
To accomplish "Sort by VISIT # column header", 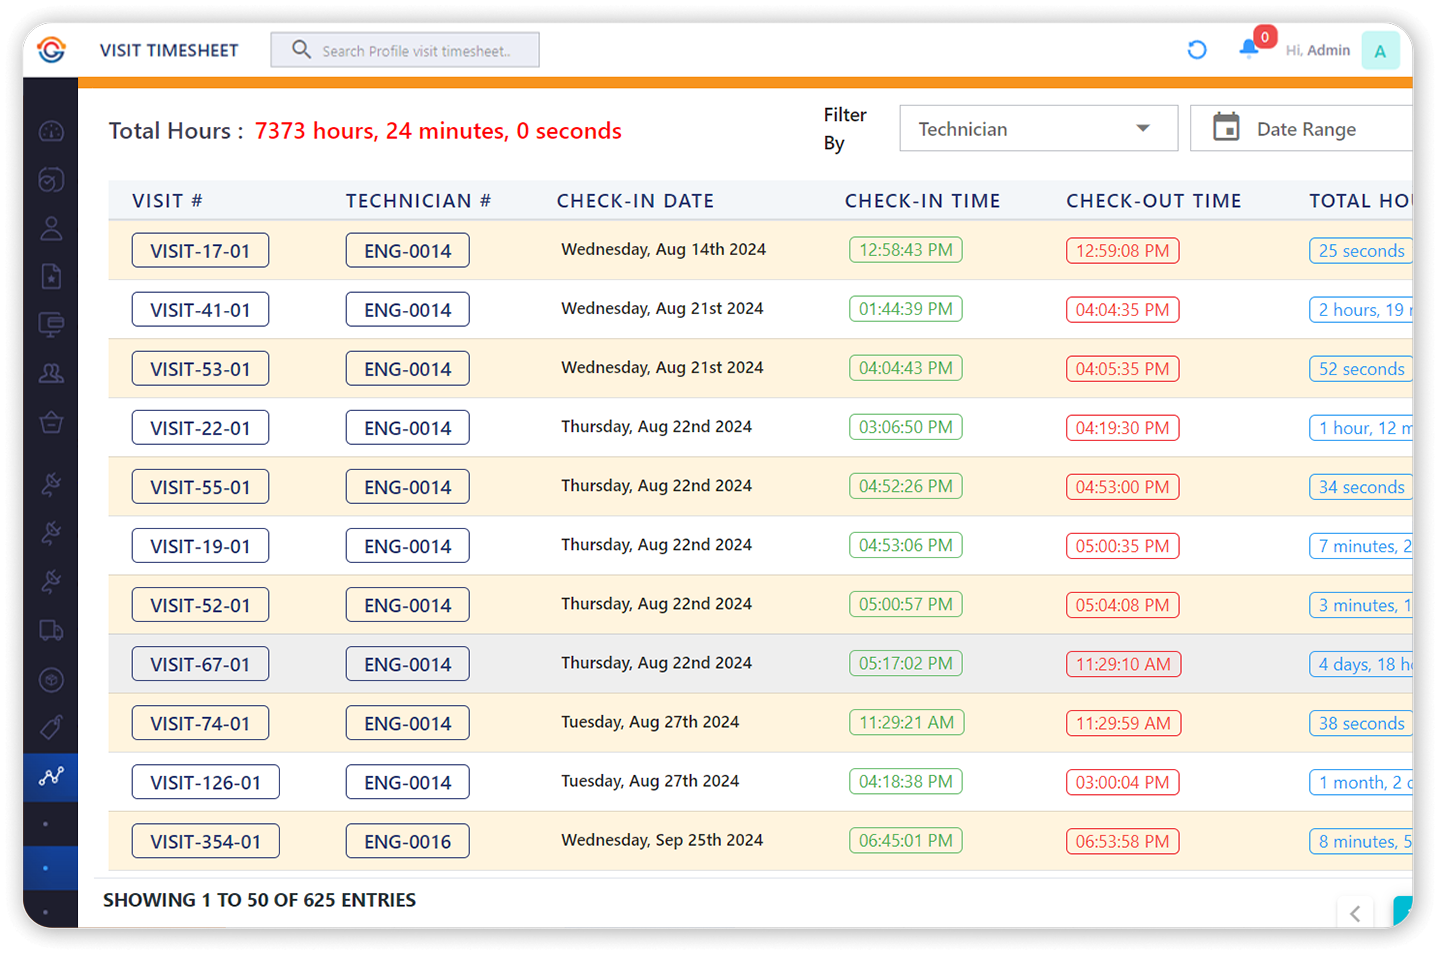I will (x=167, y=201).
